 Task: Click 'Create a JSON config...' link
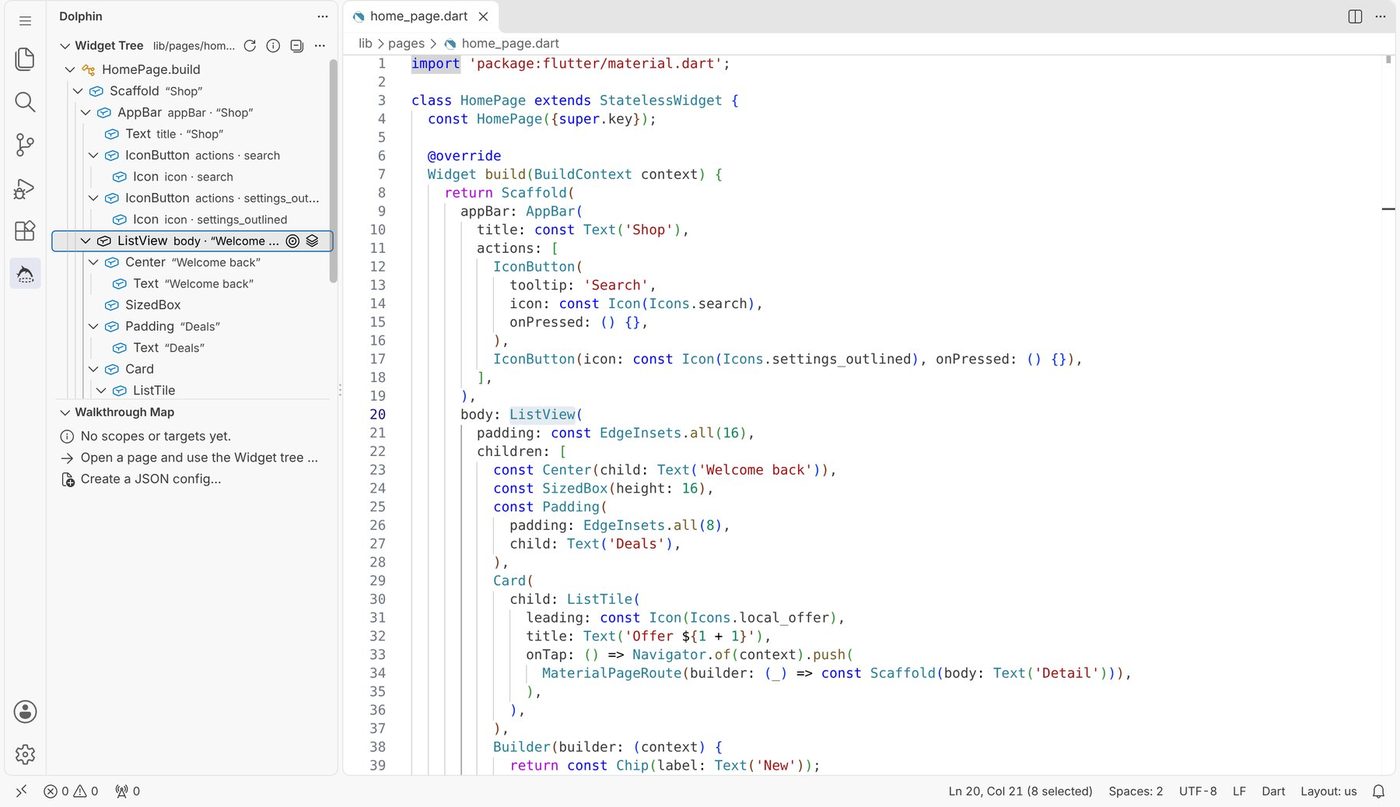151,479
